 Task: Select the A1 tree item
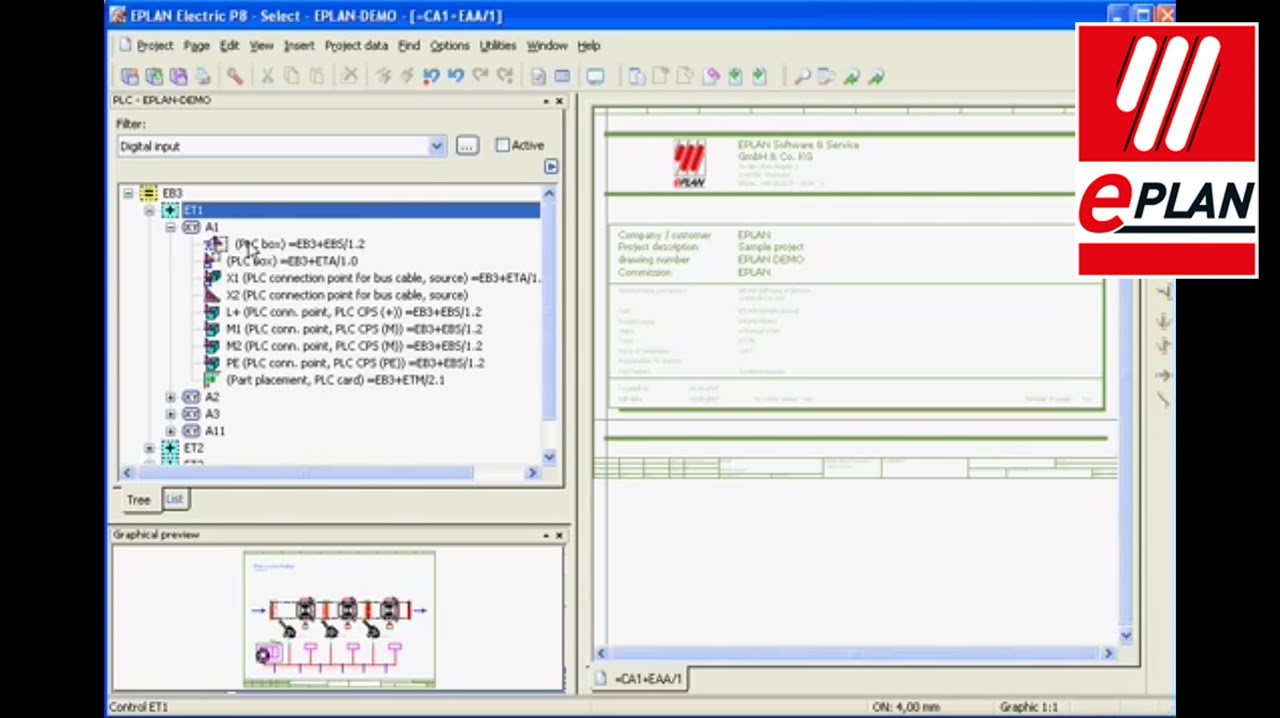click(x=211, y=227)
